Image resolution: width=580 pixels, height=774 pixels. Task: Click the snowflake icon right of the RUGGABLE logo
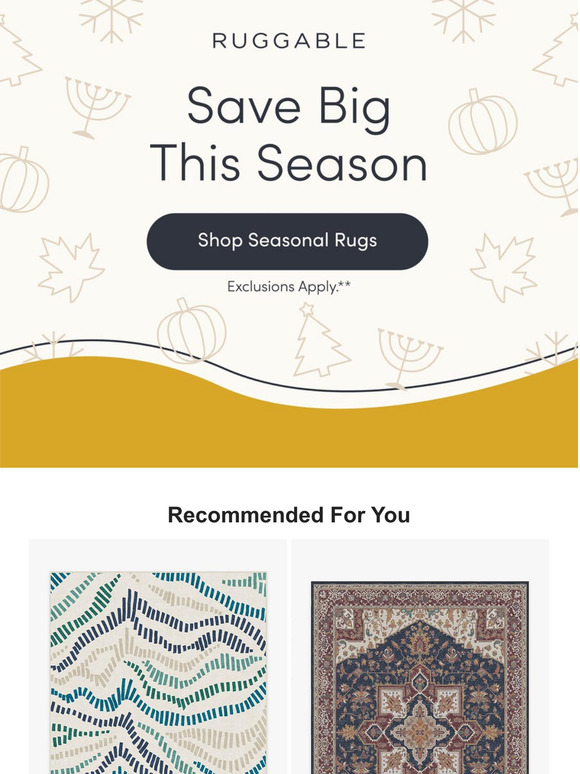point(464,20)
